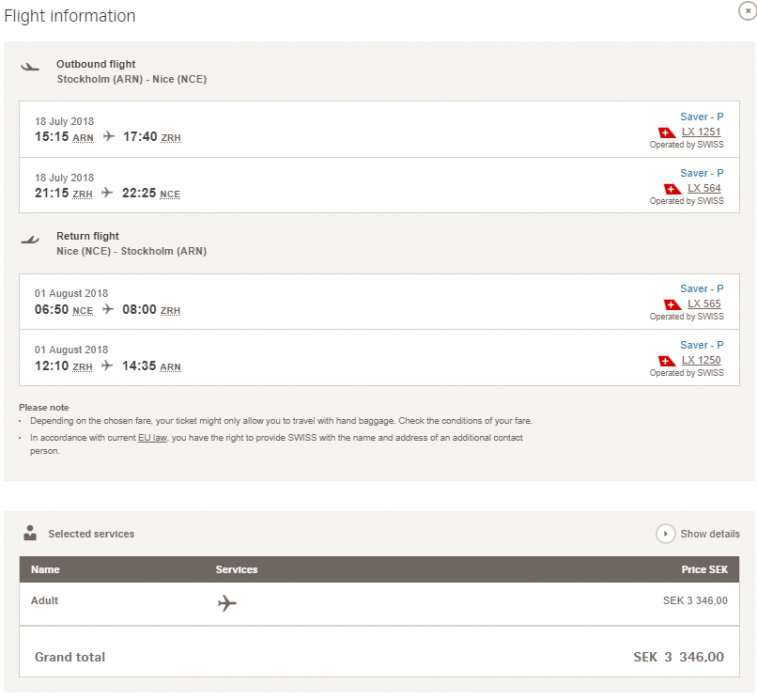Image resolution: width=757 pixels, height=700 pixels.
Task: Click the SWISS logo beside LX 1250
Action: point(667,360)
